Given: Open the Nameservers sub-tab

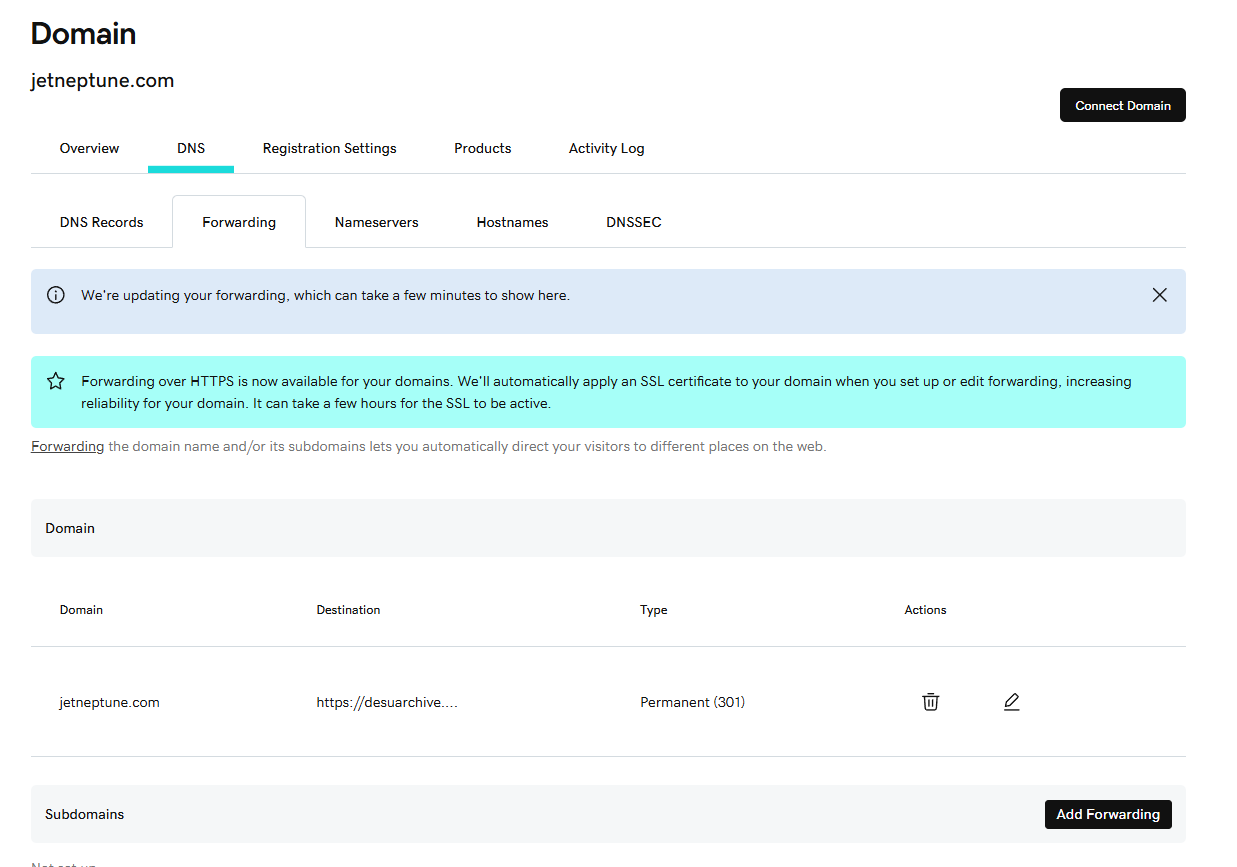Looking at the screenshot, I should [x=376, y=222].
